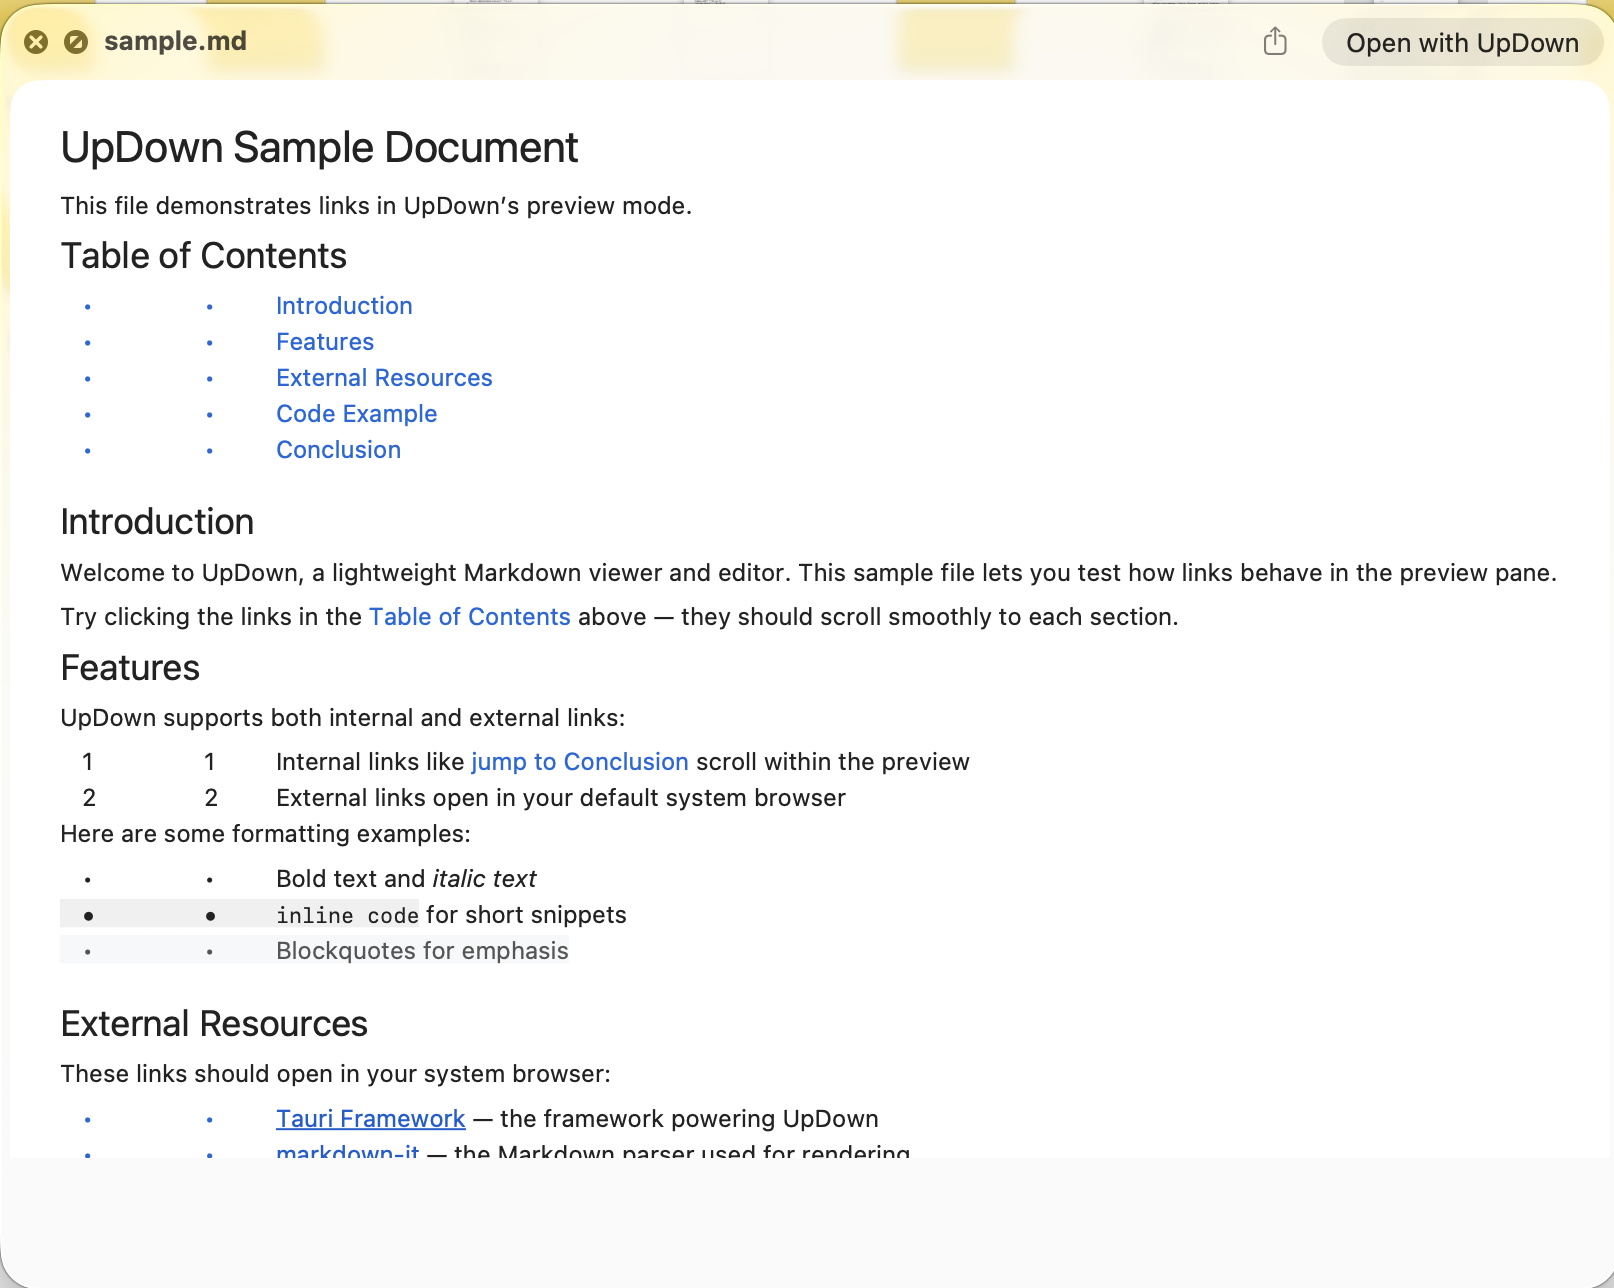Click These links should open sentence
Screen dimensions: 1614x1288
335,1074
